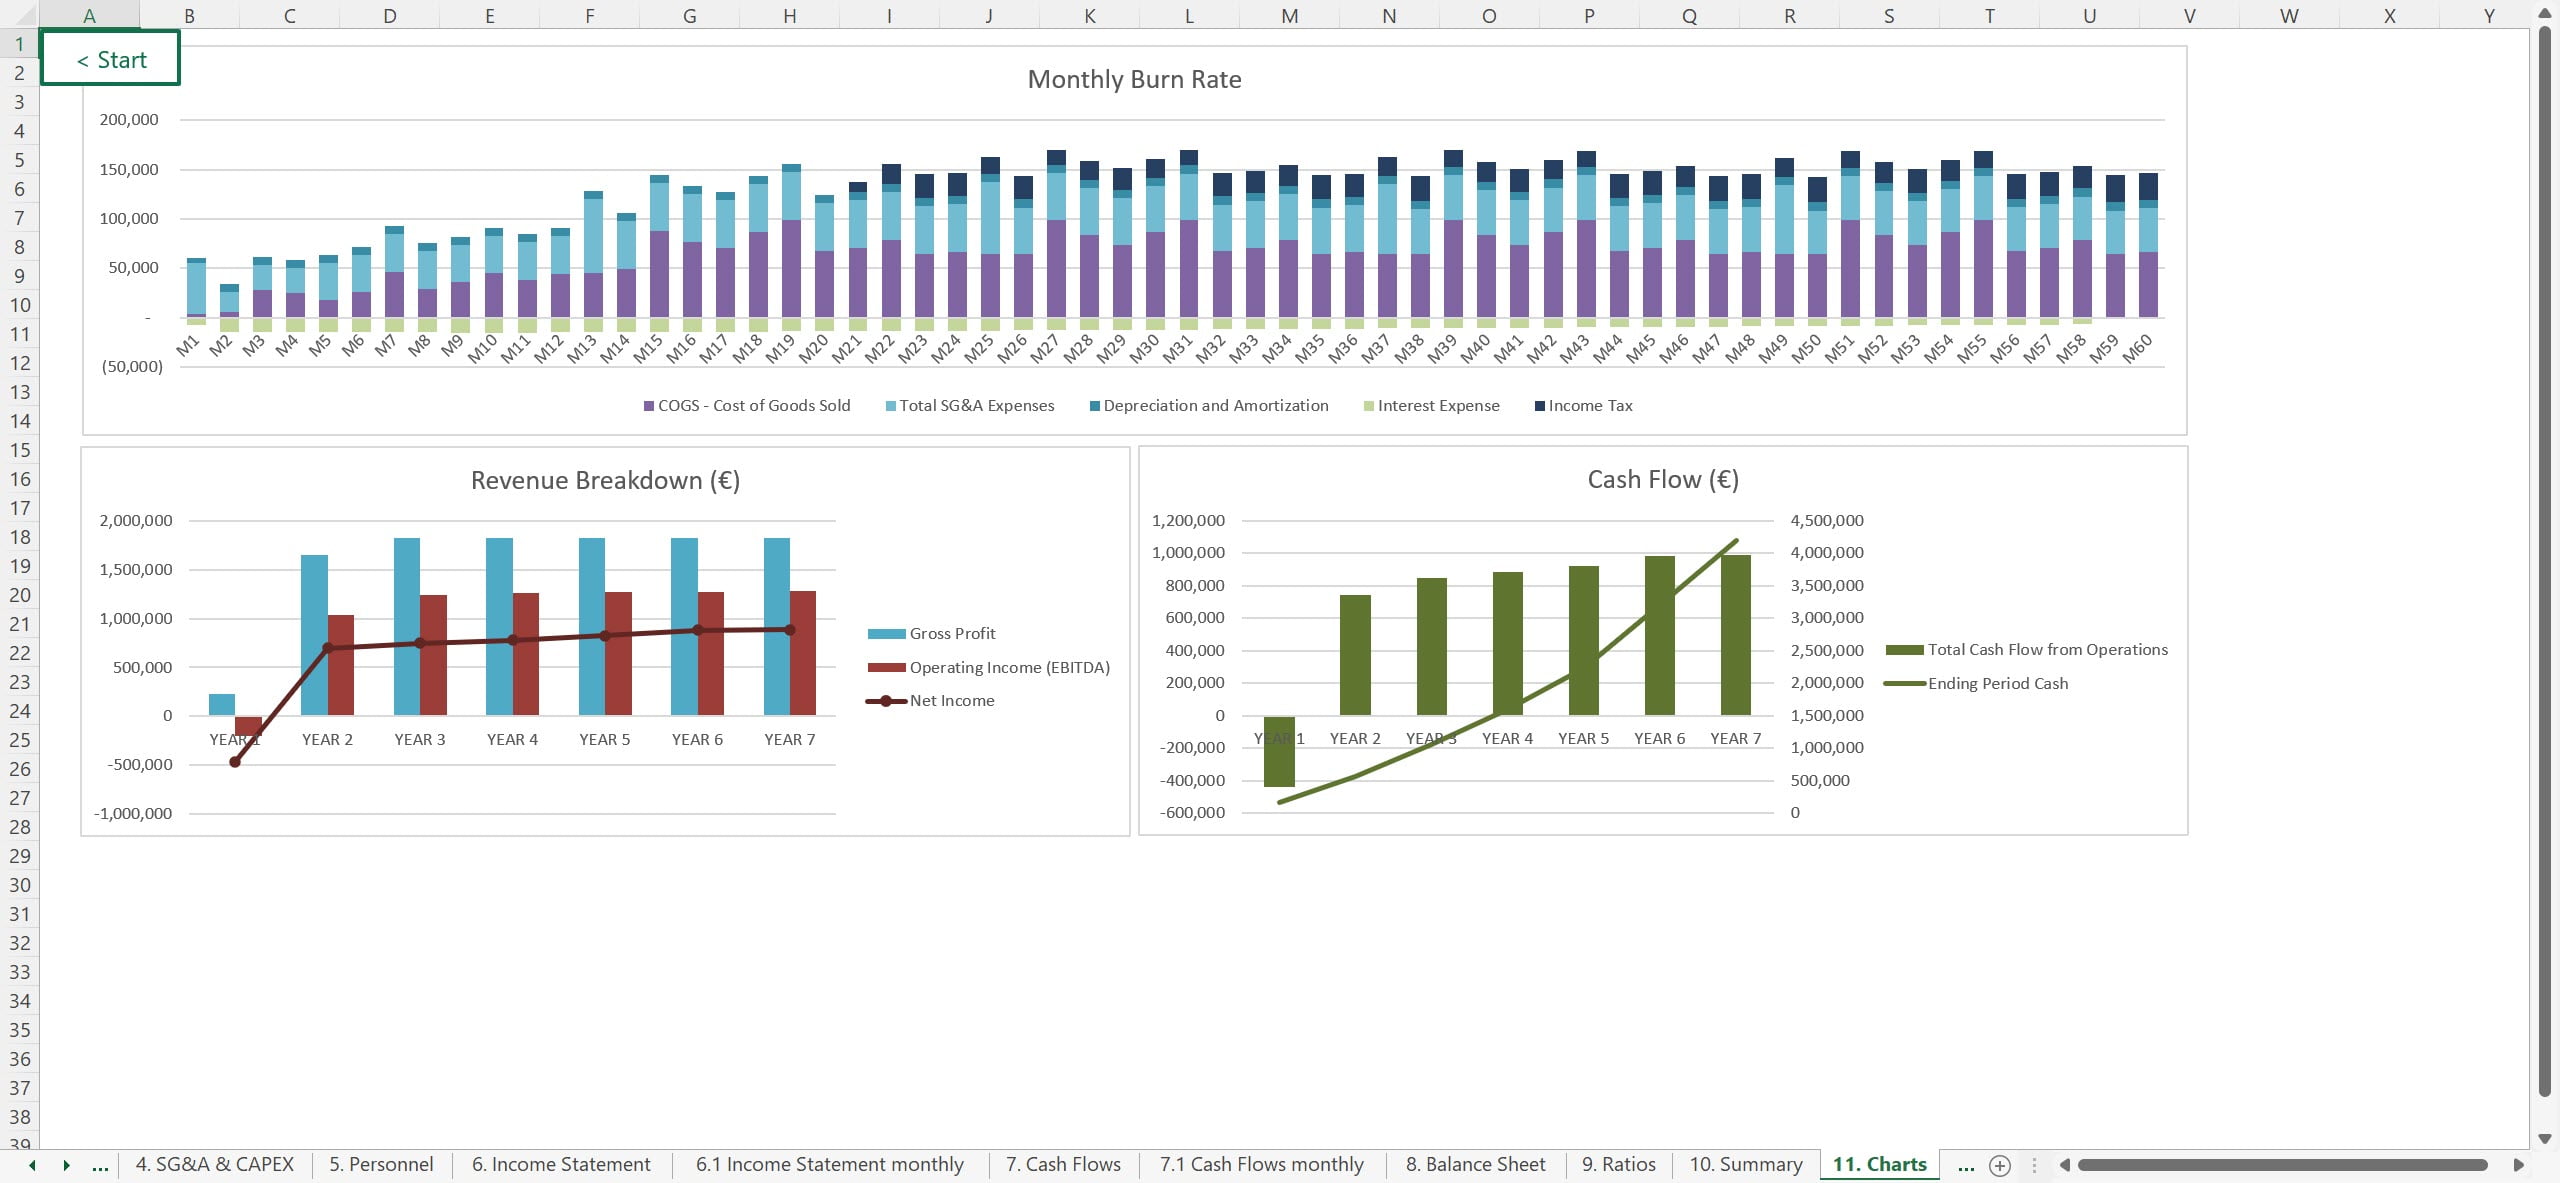Click the Income Tax legend color swatch
The height and width of the screenshot is (1183, 2560).
[x=1540, y=406]
